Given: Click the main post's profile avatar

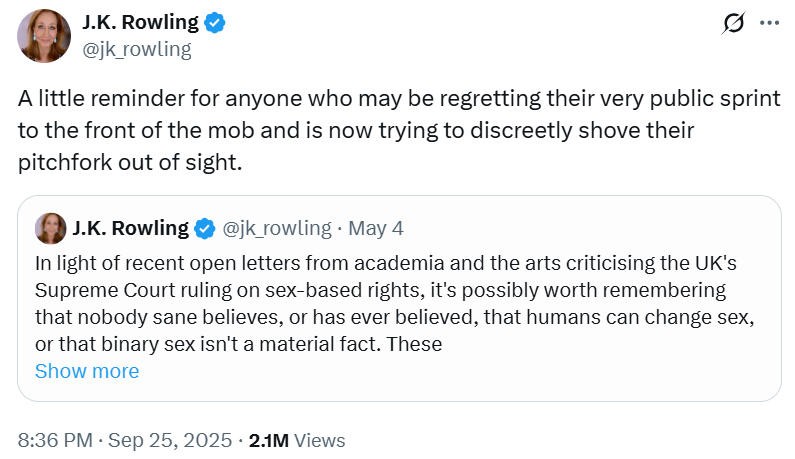Looking at the screenshot, I should pos(44,35).
